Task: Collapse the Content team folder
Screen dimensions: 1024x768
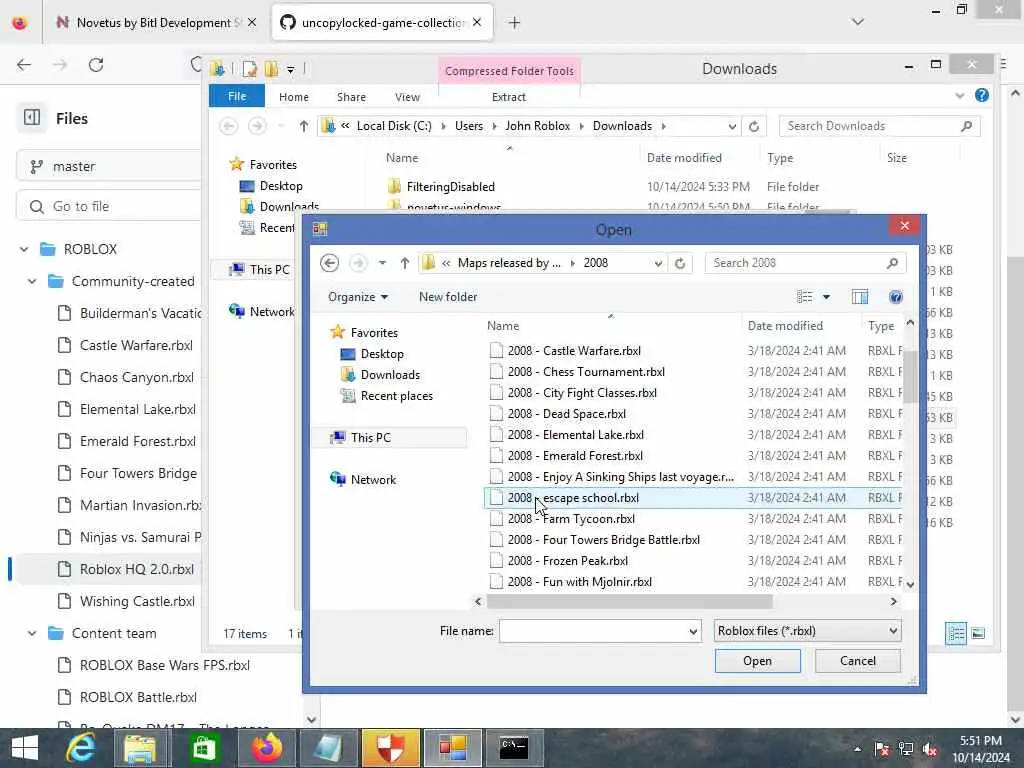Action: pyautogui.click(x=32, y=633)
